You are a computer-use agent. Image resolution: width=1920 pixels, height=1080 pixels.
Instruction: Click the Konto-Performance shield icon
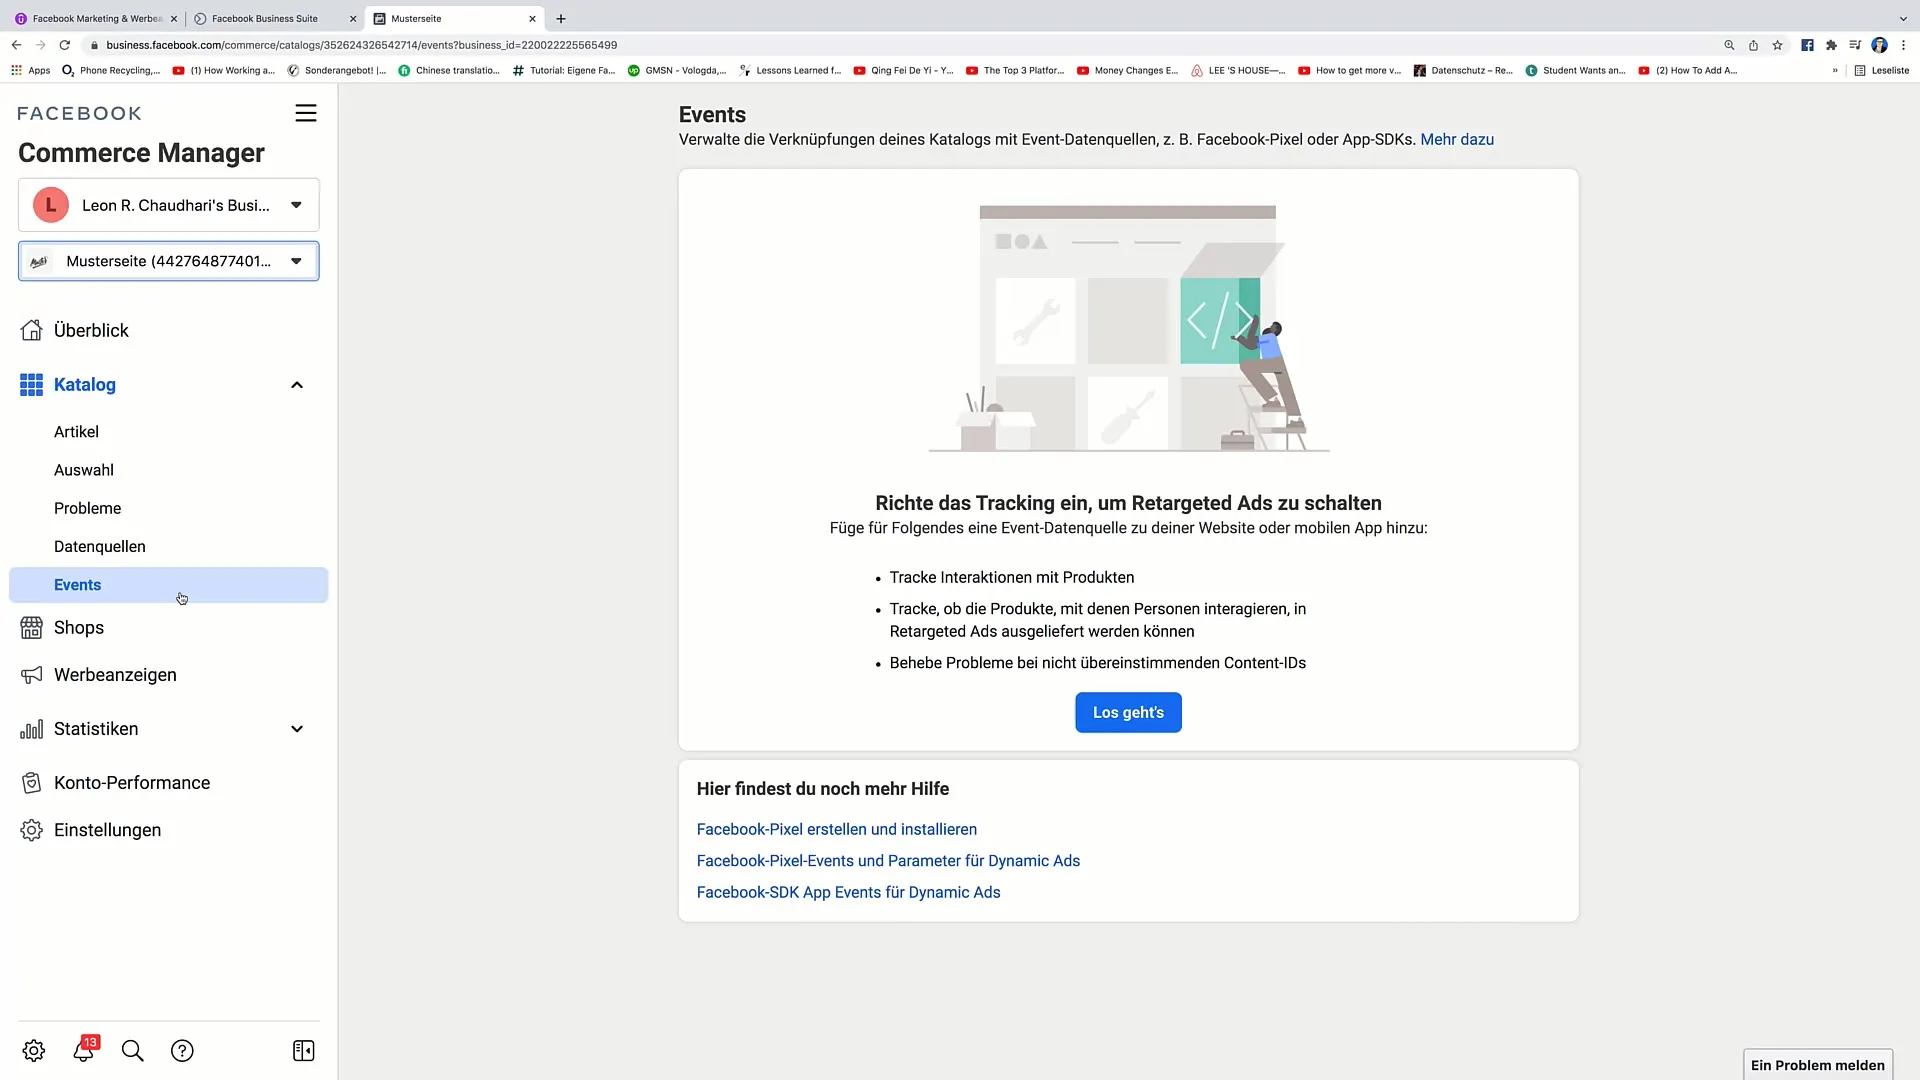pyautogui.click(x=31, y=783)
